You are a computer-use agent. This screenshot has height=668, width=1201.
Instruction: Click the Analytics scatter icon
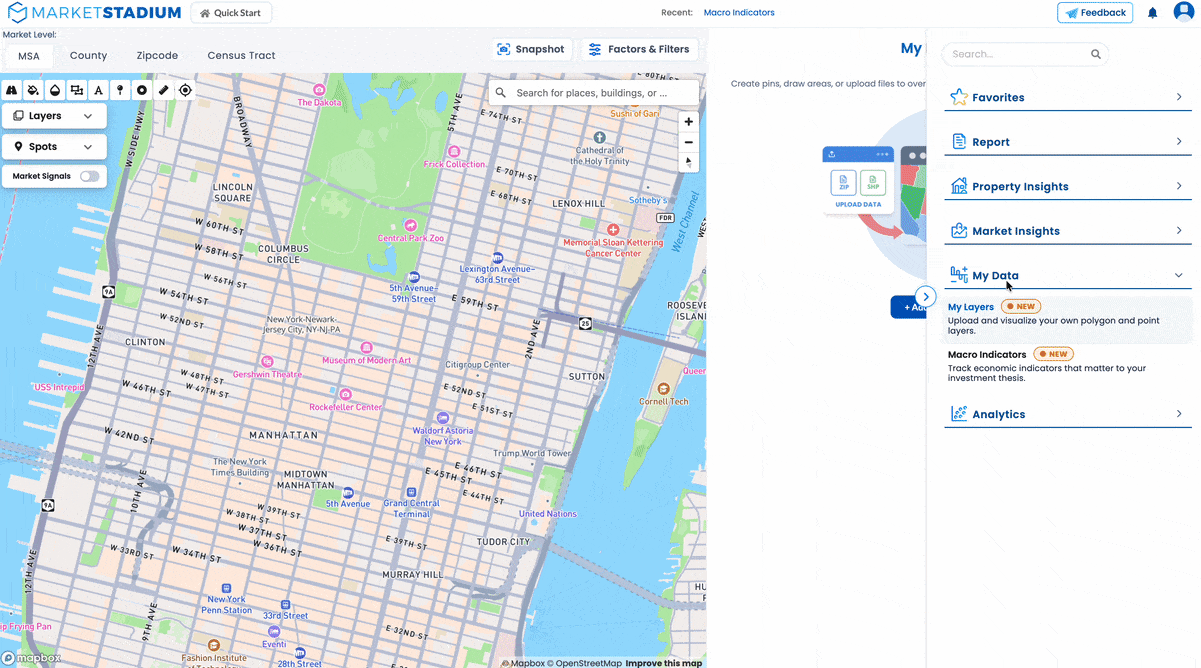tap(959, 414)
